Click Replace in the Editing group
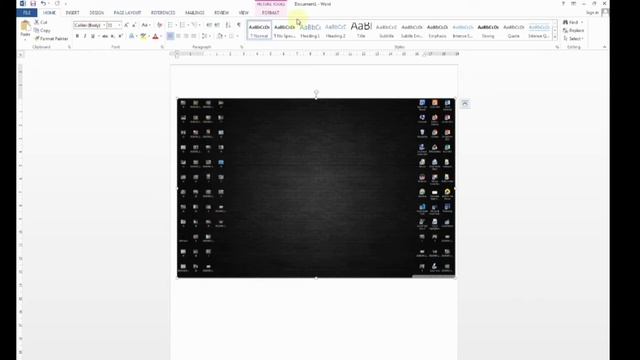 573,30
